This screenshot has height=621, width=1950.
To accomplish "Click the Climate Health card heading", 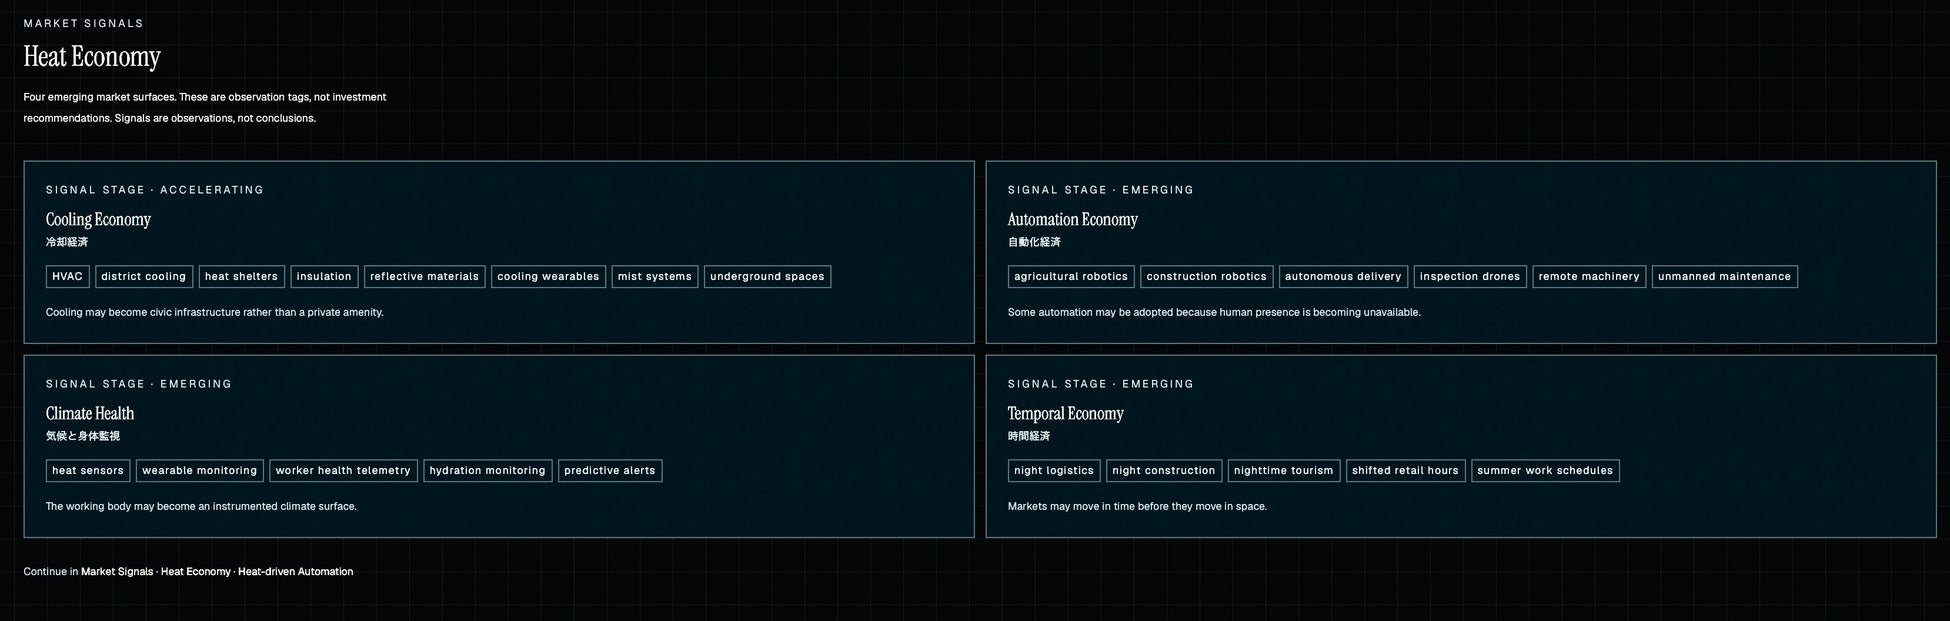I will click(x=90, y=413).
